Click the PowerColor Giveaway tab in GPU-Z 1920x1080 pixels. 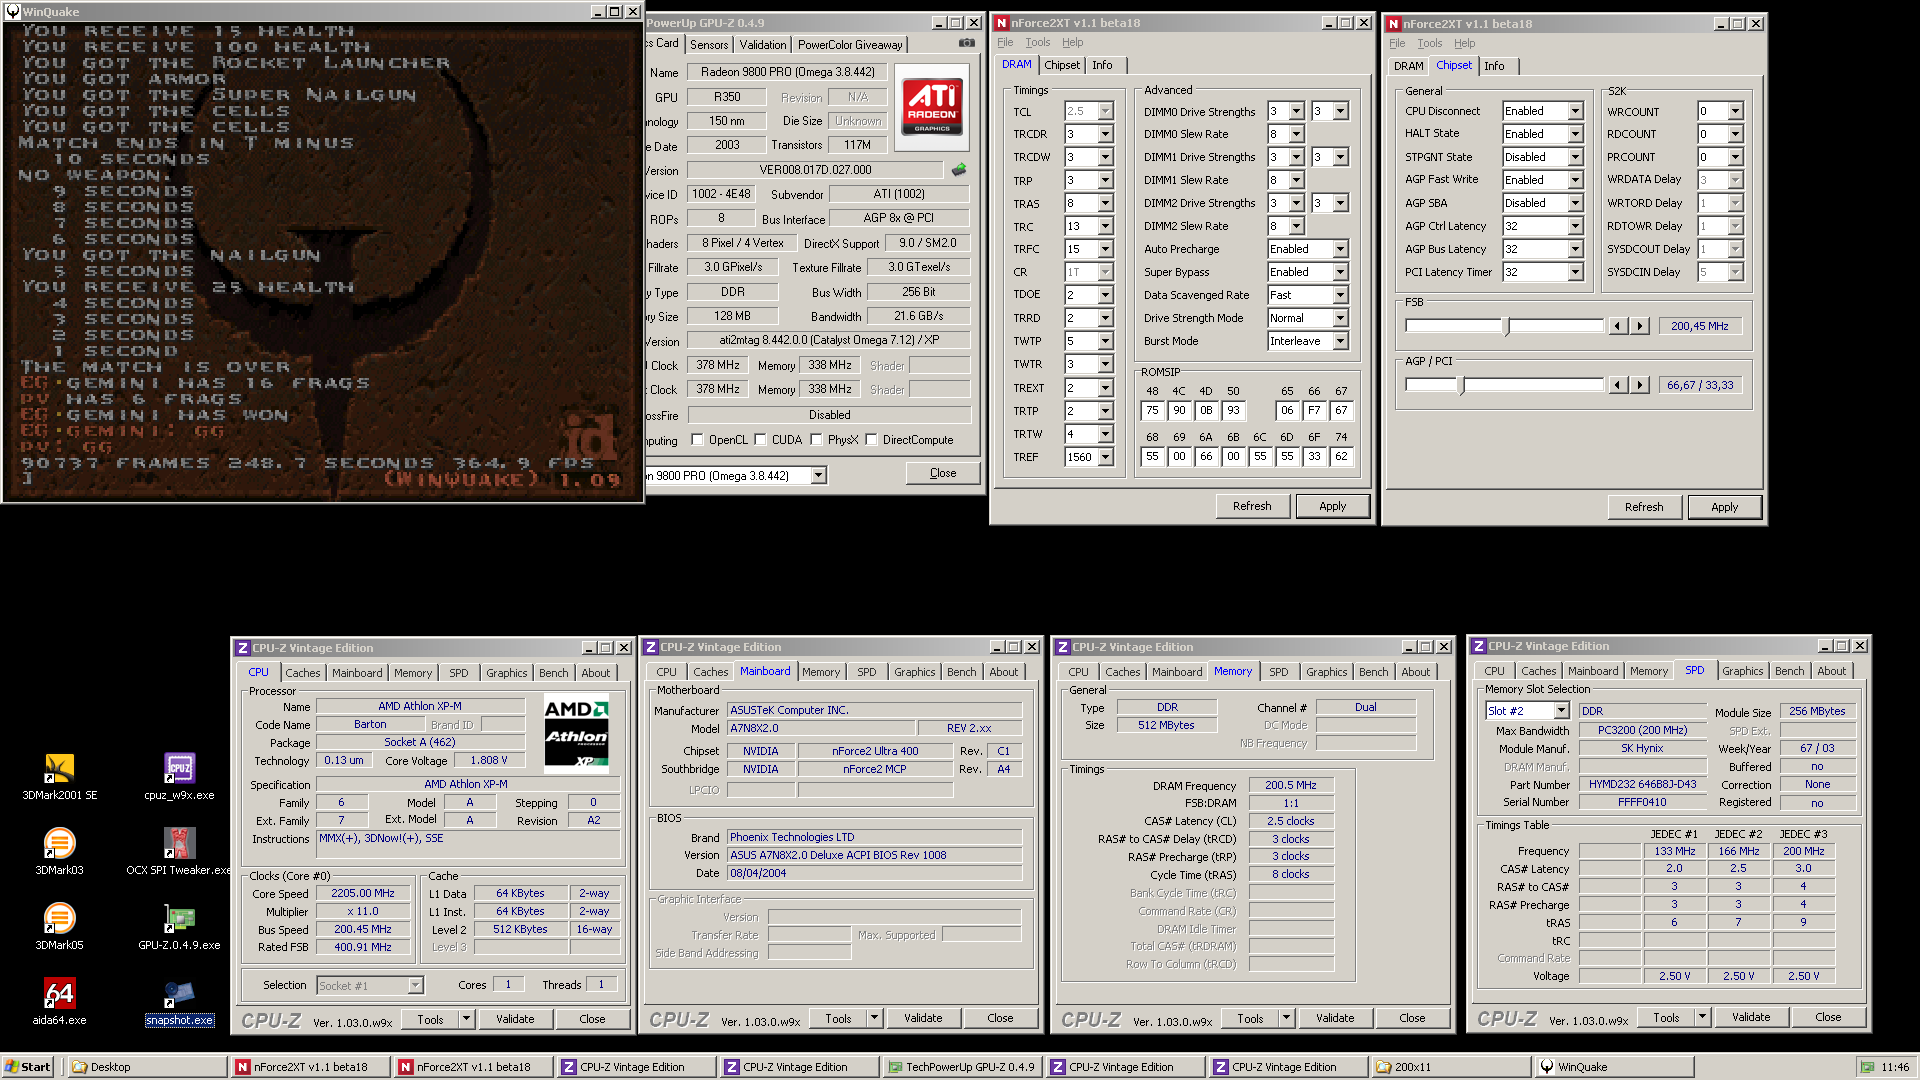coord(850,45)
